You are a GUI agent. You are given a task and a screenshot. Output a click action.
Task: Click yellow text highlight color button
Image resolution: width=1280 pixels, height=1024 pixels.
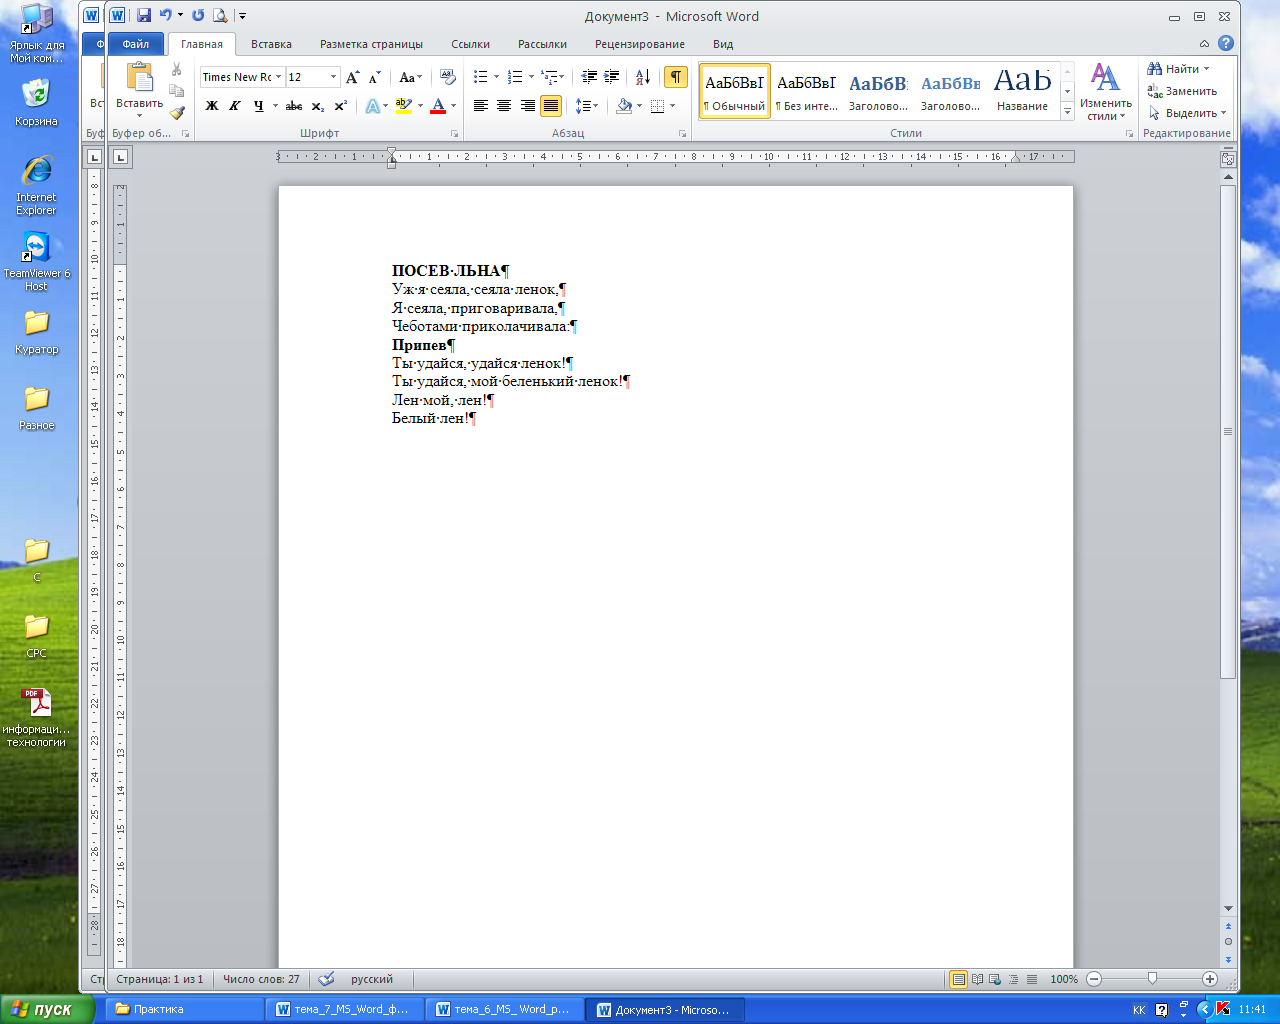click(x=404, y=106)
